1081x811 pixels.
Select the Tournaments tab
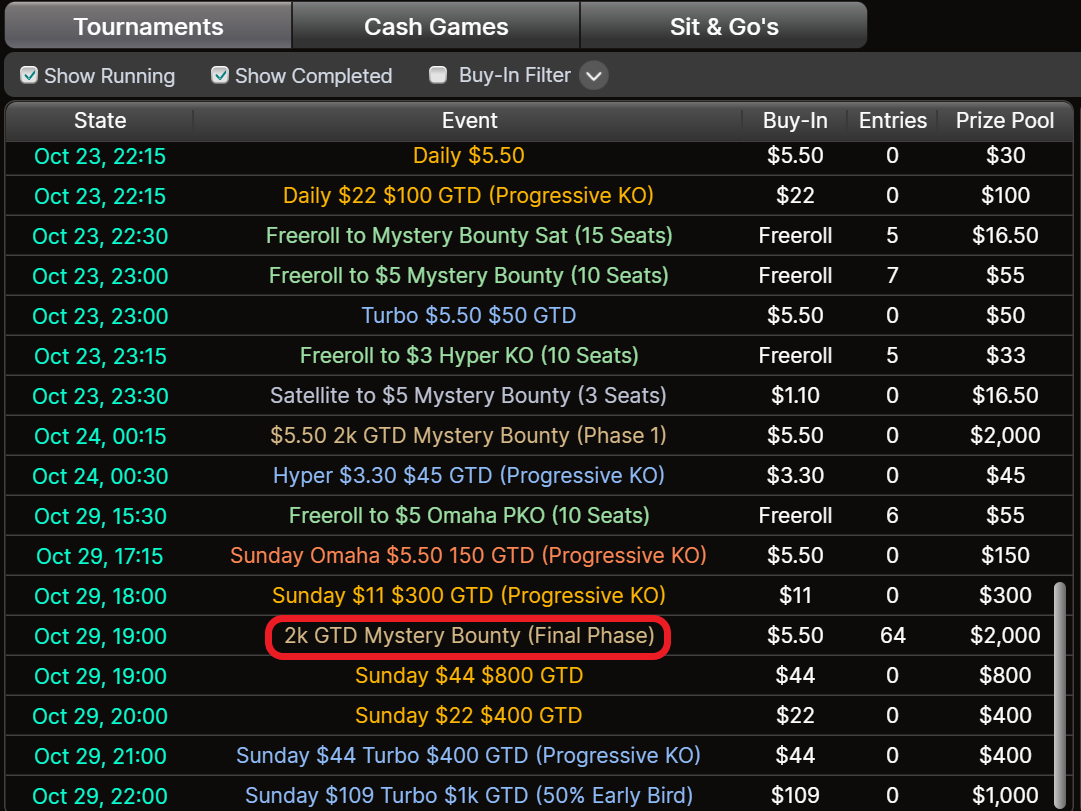146,26
